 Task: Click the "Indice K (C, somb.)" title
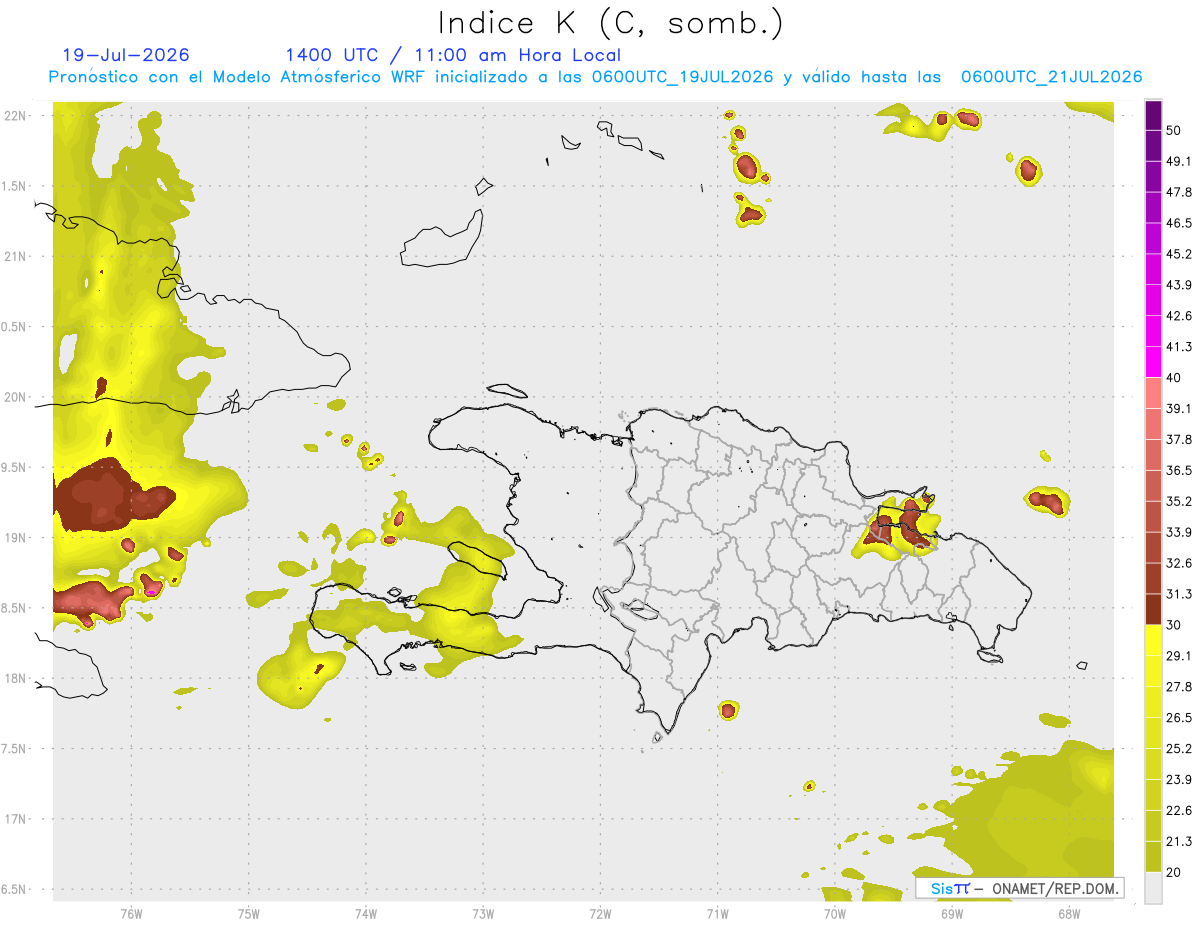point(610,23)
